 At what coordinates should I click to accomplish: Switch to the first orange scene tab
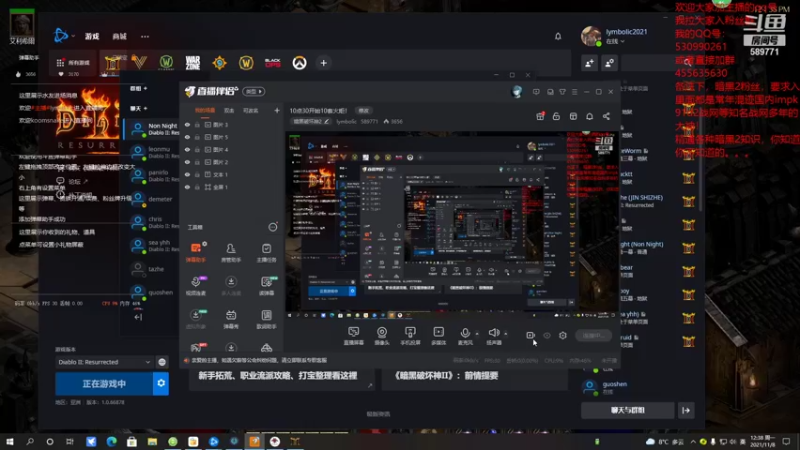point(205,110)
